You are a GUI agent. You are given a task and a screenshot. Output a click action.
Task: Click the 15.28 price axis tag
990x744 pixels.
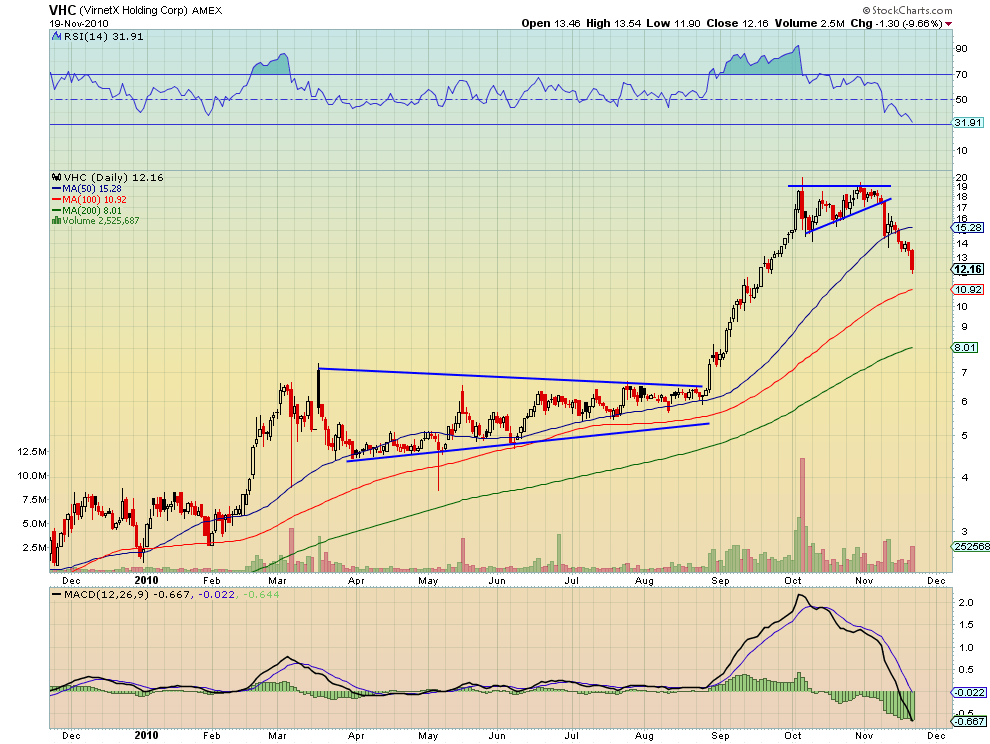click(x=968, y=227)
